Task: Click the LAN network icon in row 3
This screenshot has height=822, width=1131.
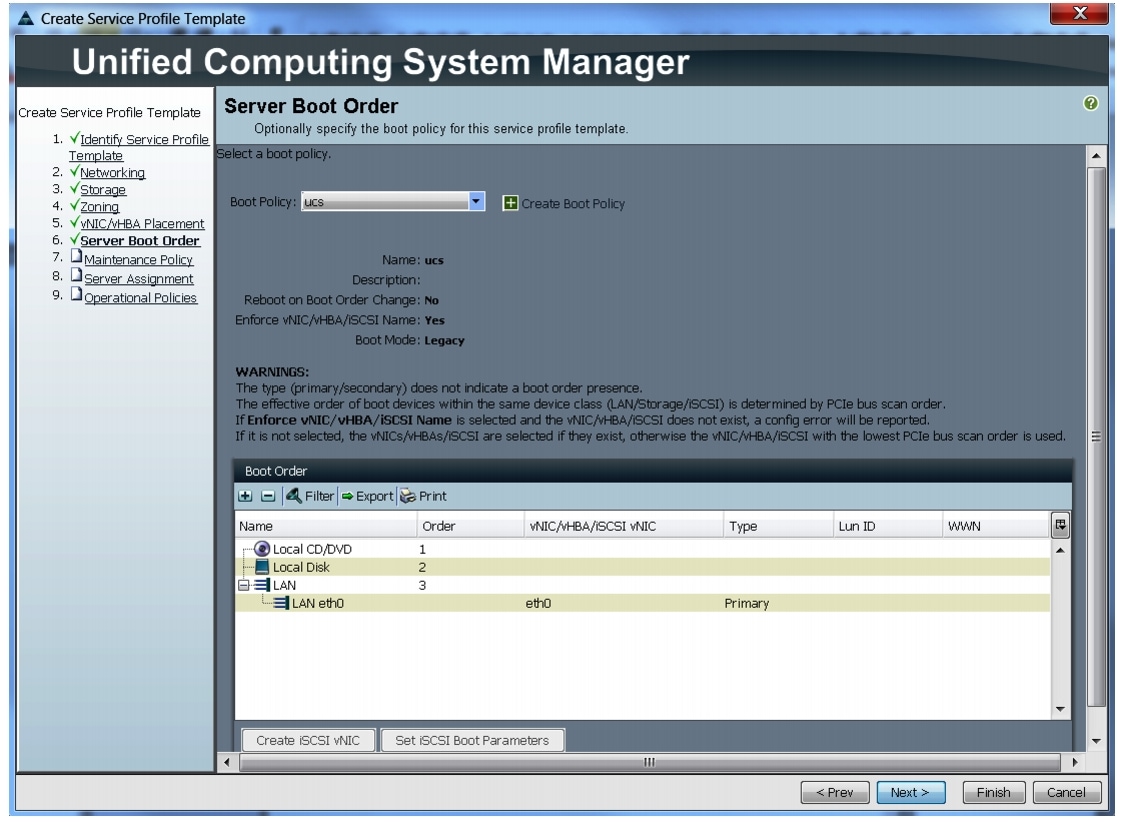Action: click(x=263, y=585)
